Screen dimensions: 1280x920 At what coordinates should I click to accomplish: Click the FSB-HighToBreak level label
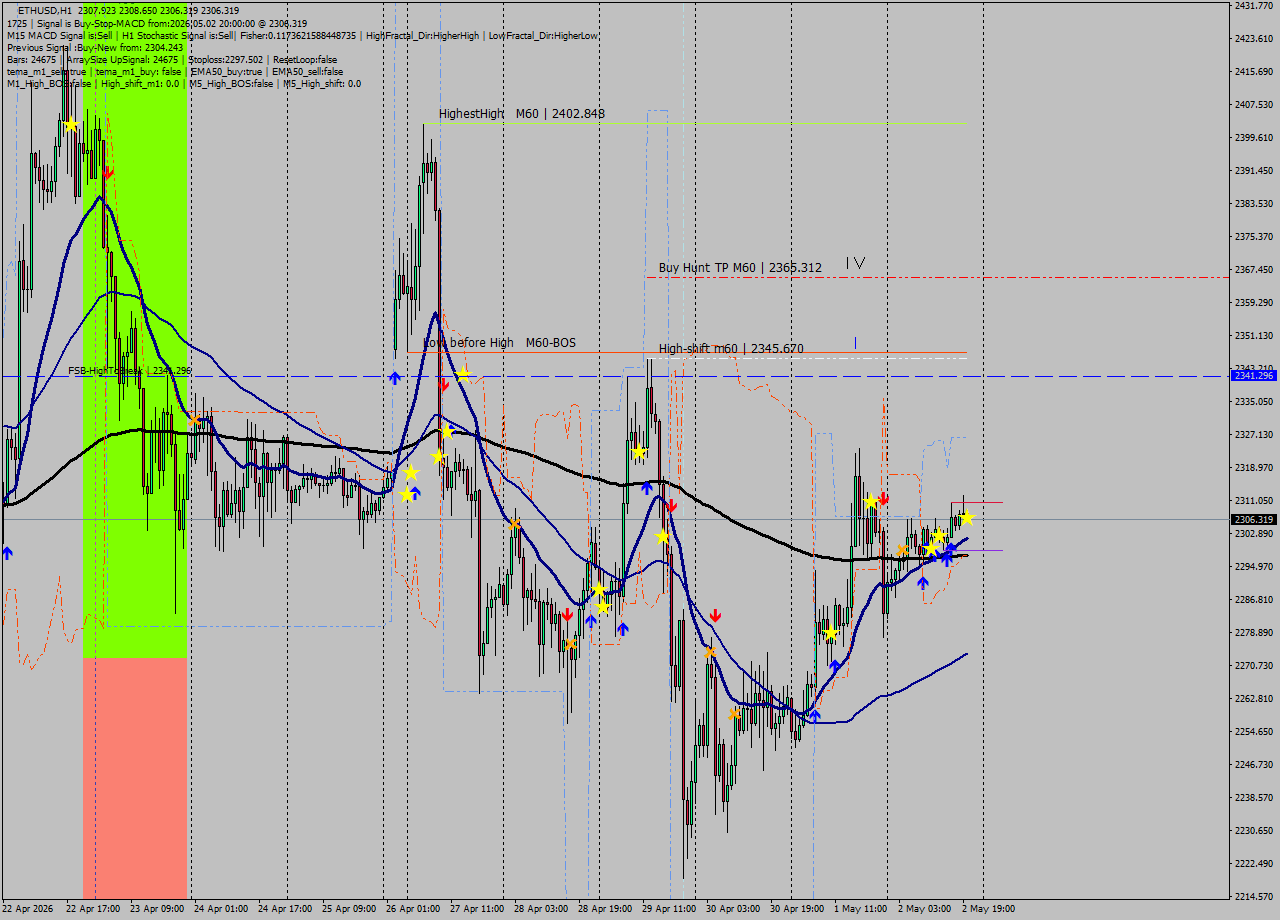pos(129,371)
